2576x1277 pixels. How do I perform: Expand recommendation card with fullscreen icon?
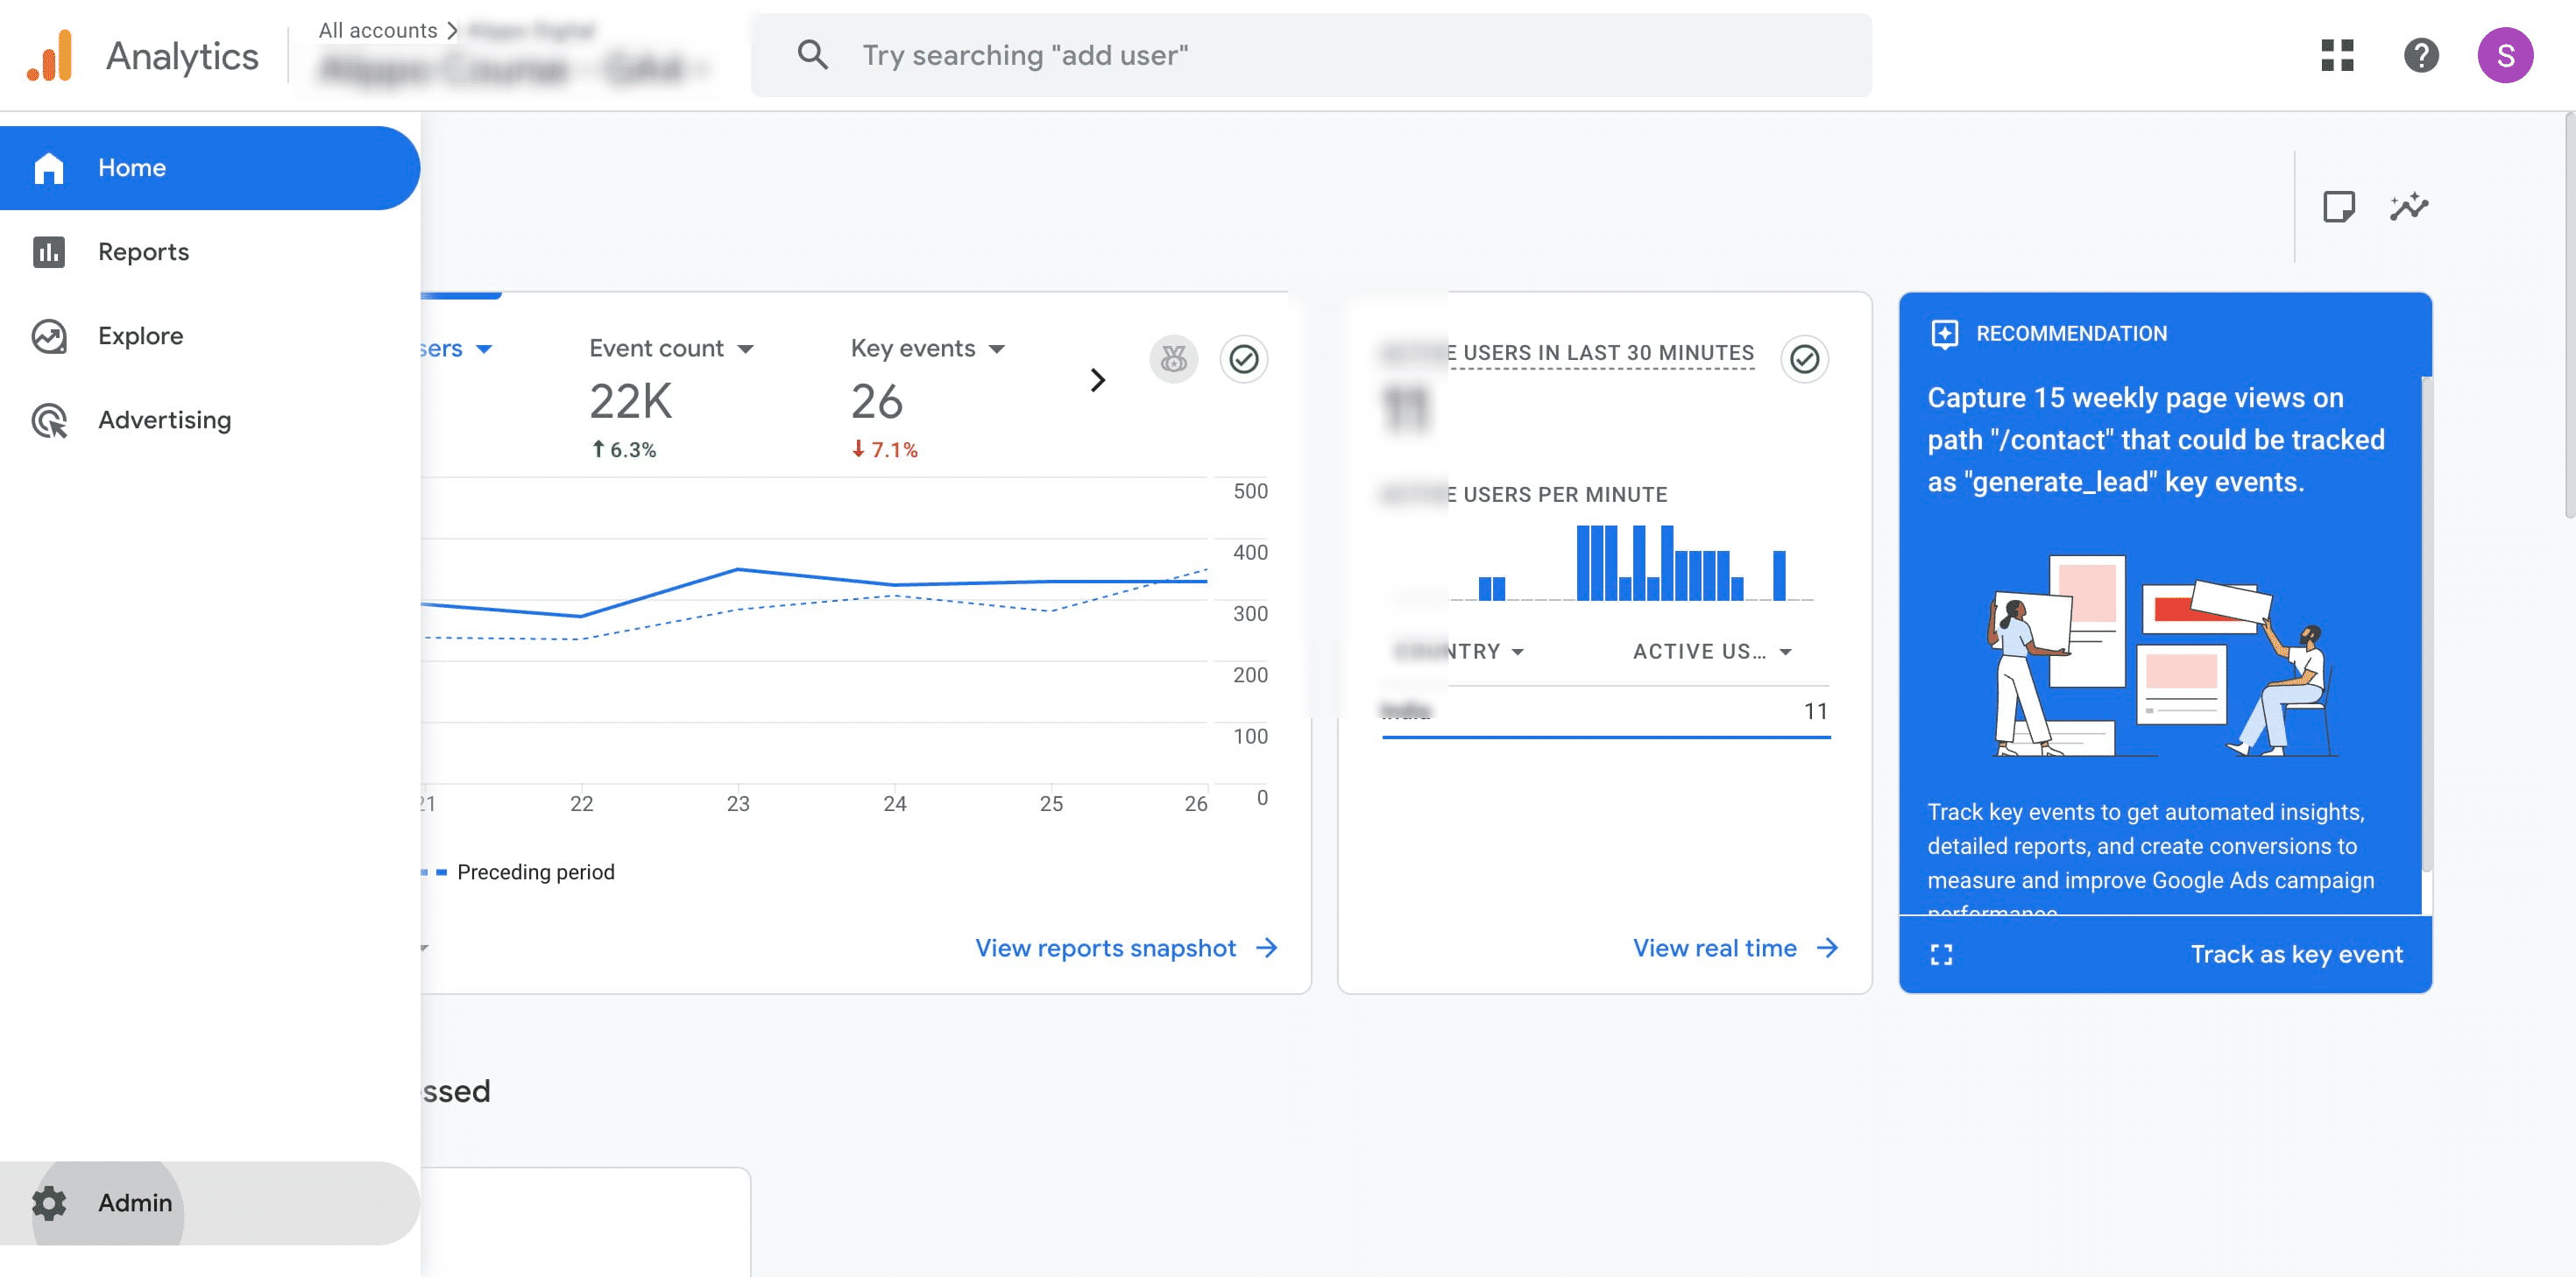tap(1941, 955)
